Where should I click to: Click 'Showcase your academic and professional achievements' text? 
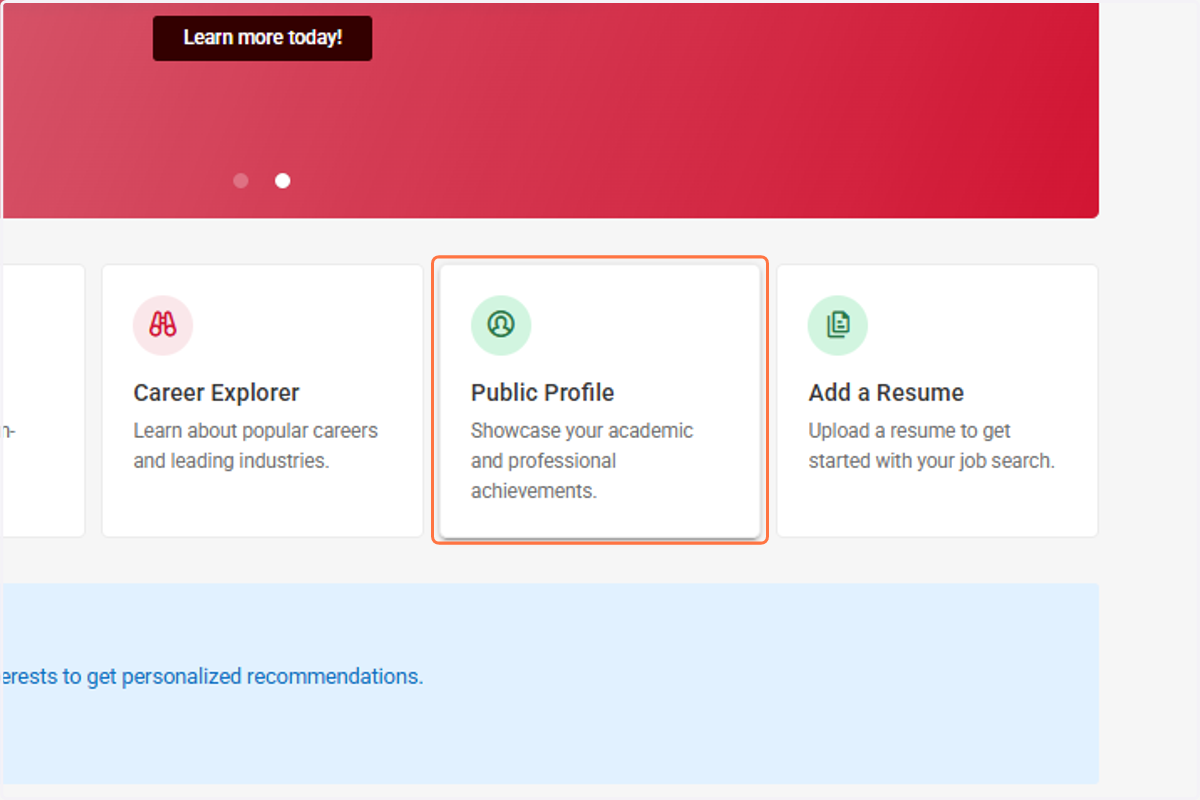point(582,461)
